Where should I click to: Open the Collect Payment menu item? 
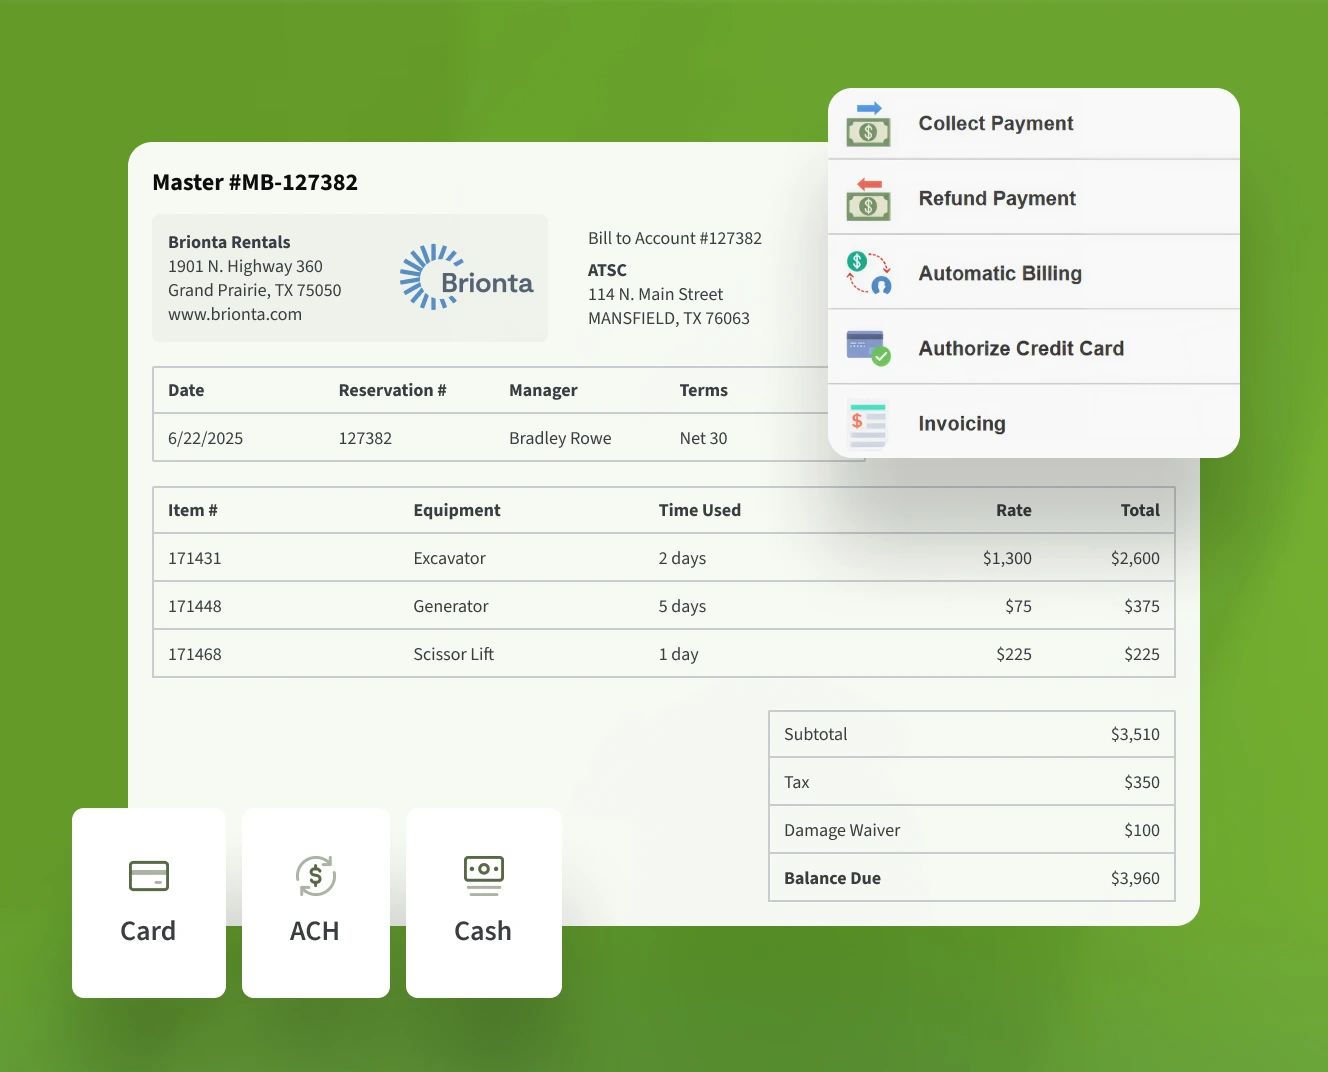tap(995, 124)
